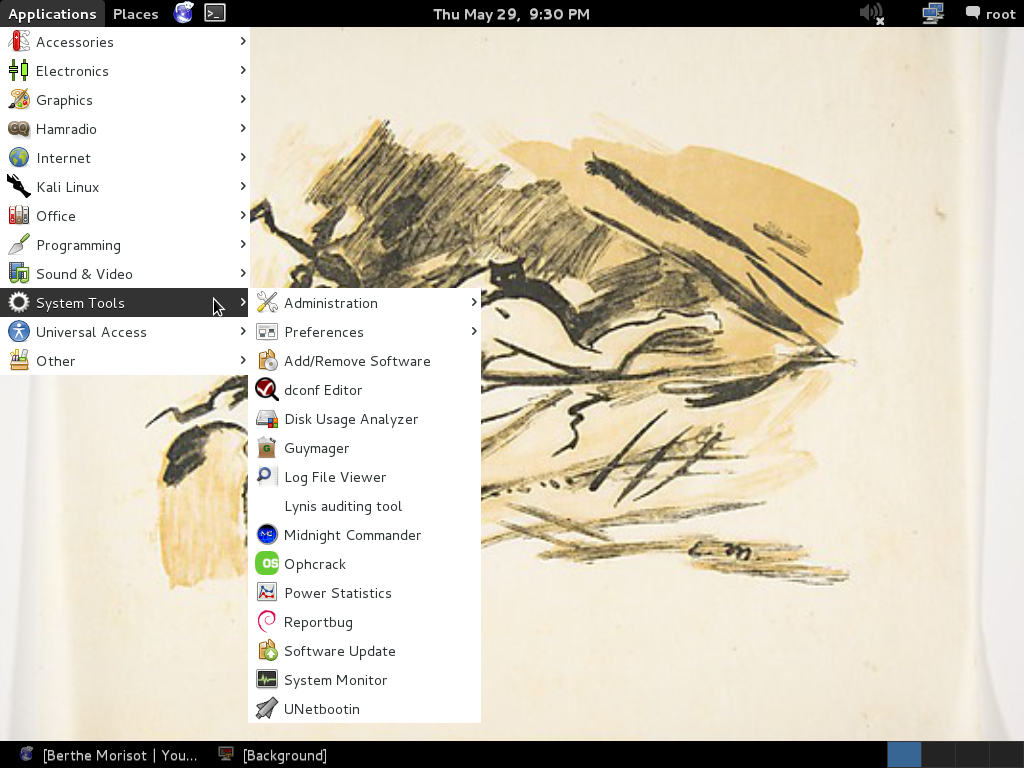This screenshot has height=768, width=1024.
Task: Click the UNetbootin icon
Action: pos(267,709)
